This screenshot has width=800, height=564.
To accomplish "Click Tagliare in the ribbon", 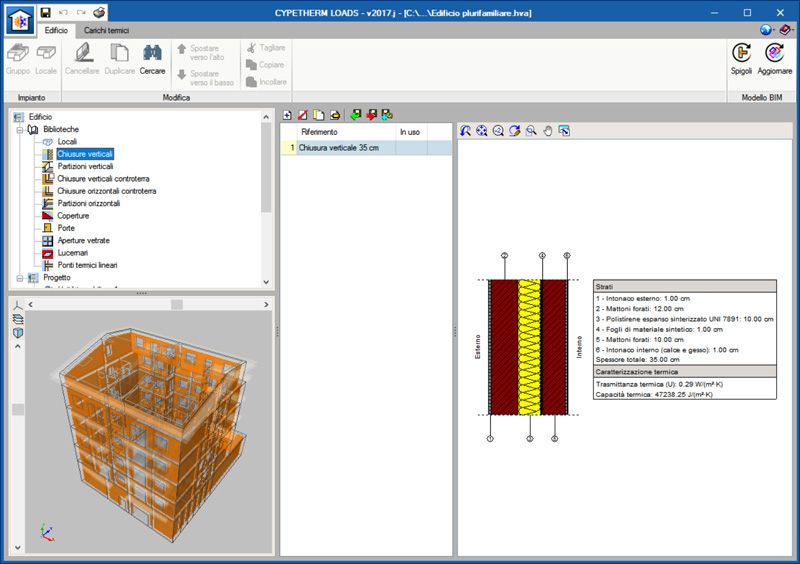I will [x=265, y=47].
